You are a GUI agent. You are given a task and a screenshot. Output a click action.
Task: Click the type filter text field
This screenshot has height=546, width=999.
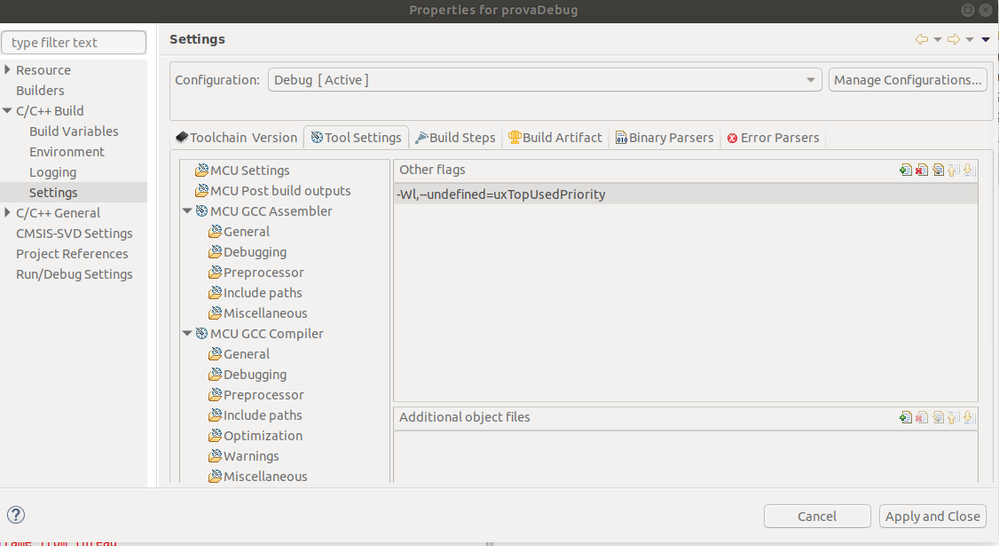pos(74,43)
